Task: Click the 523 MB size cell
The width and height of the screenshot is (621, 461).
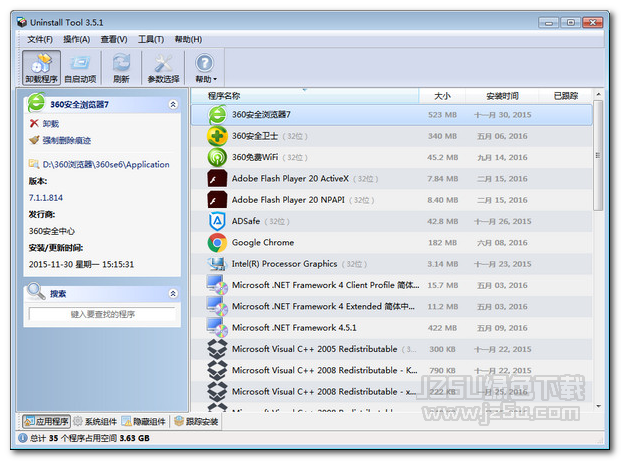Action: [442, 115]
